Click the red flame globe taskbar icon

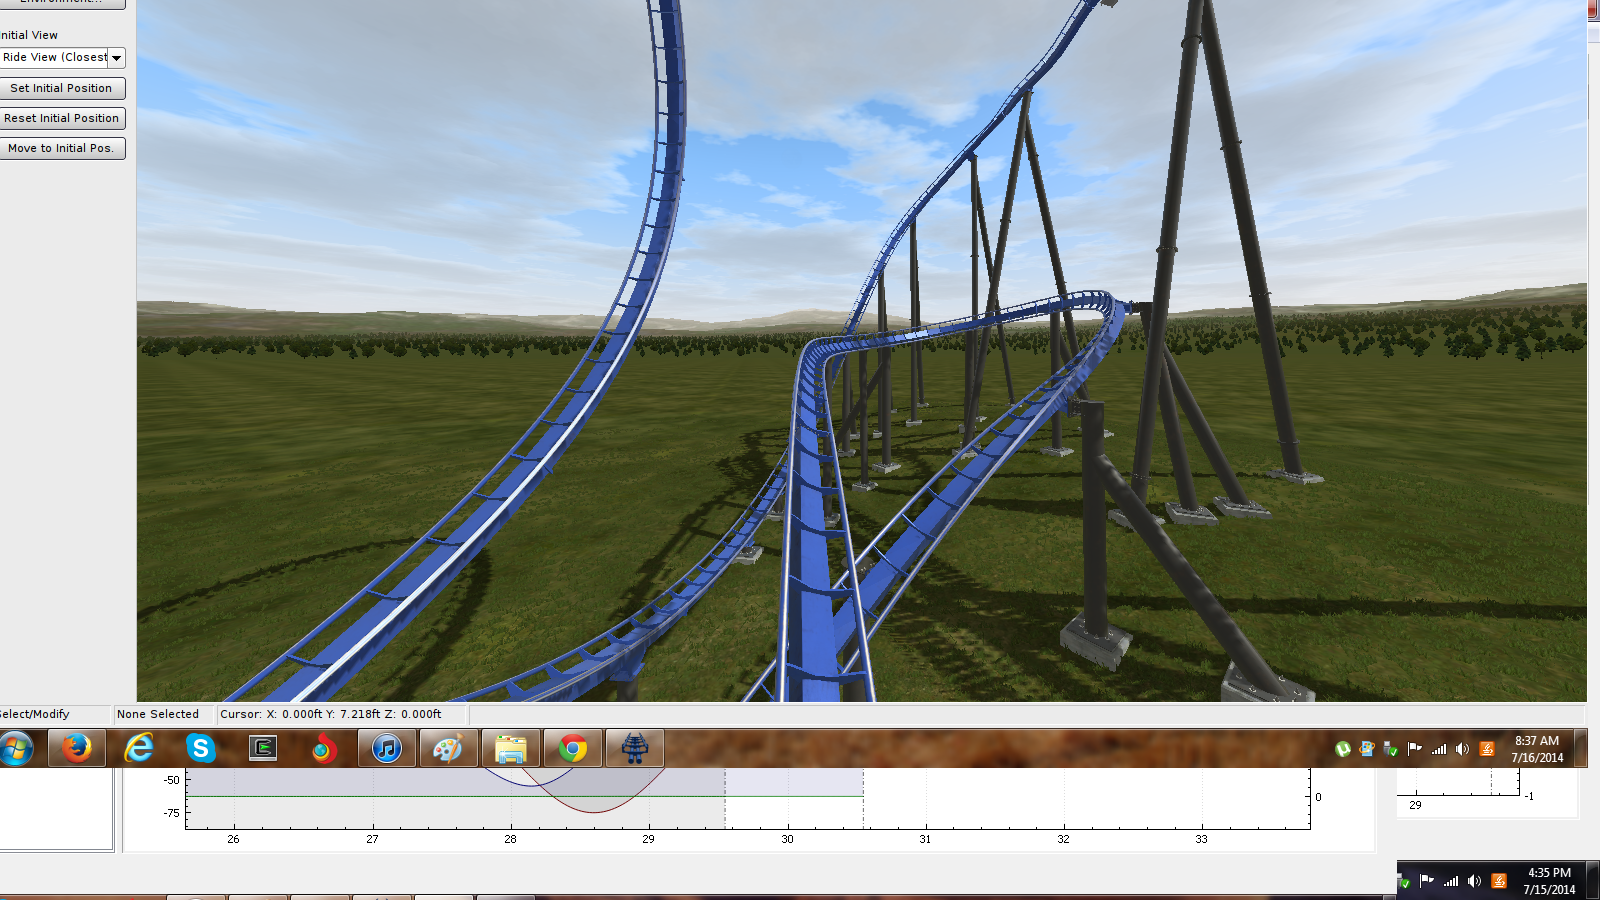pyautogui.click(x=324, y=748)
